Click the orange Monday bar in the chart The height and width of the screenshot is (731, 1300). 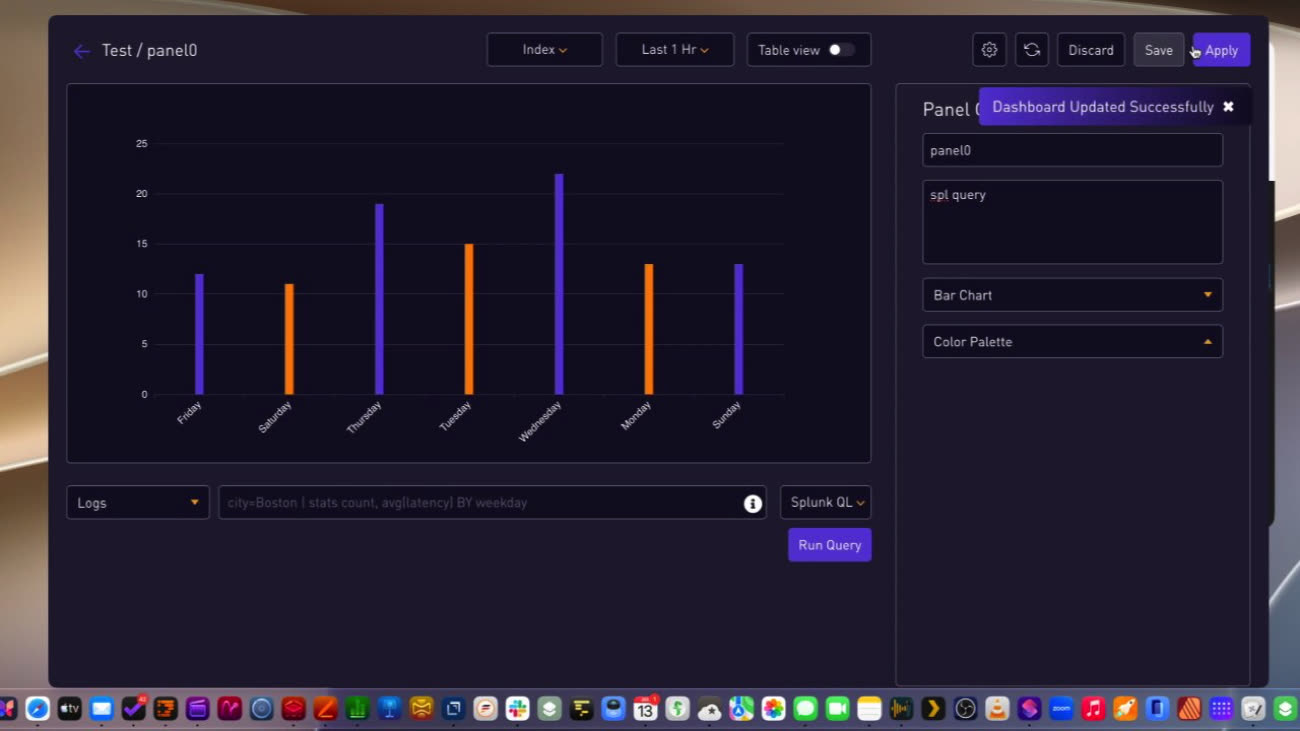click(649, 329)
